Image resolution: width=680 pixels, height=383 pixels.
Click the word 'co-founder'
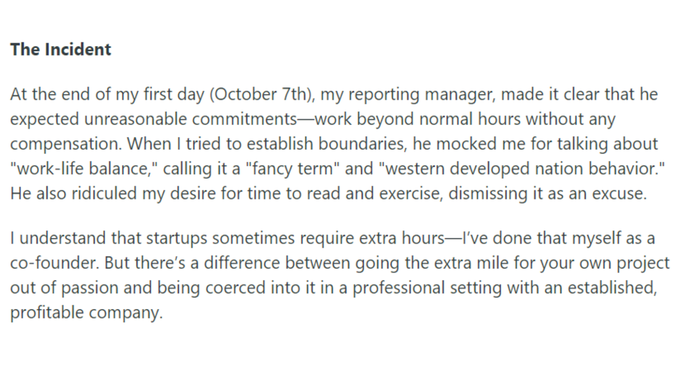click(x=53, y=263)
